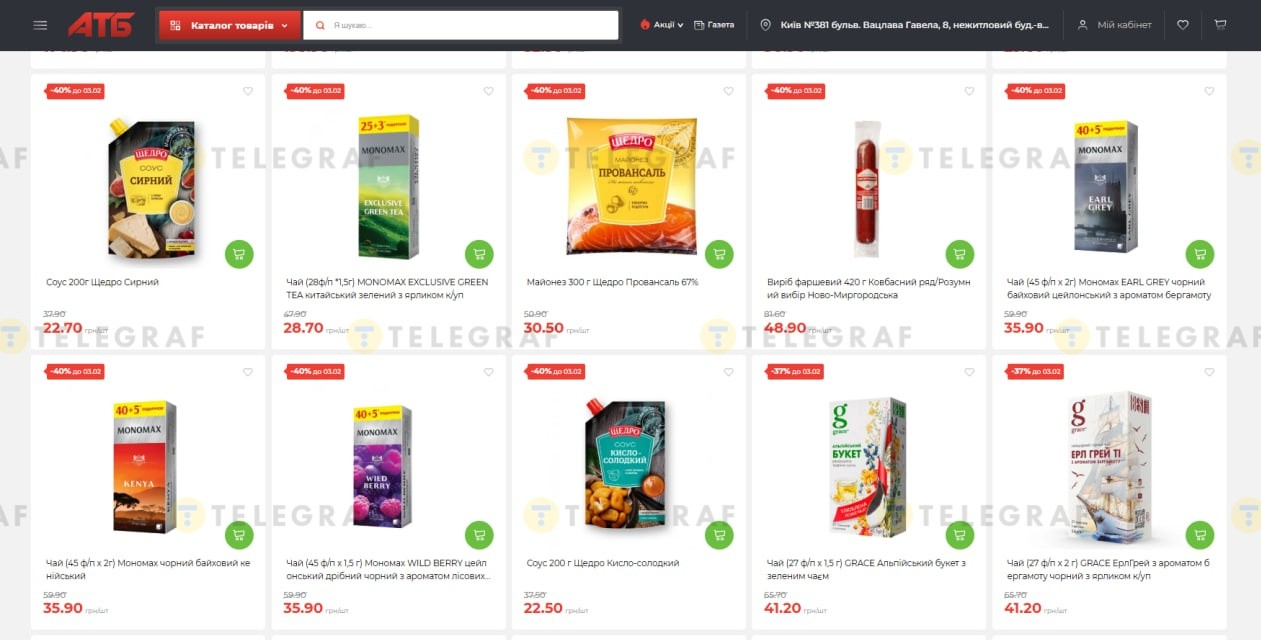Favorite the Monomax Exclusive Green Tea
This screenshot has height=640, width=1261.
pos(489,91)
